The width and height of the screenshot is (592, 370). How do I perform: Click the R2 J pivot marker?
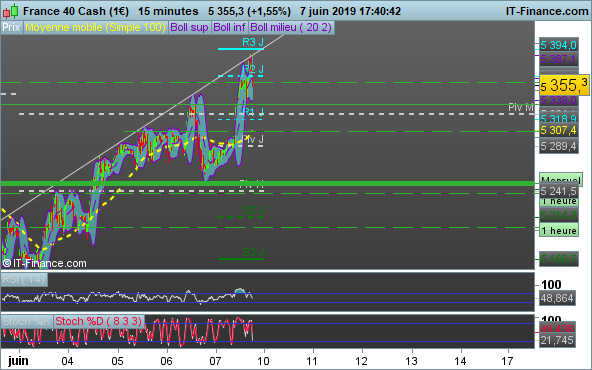[253, 69]
